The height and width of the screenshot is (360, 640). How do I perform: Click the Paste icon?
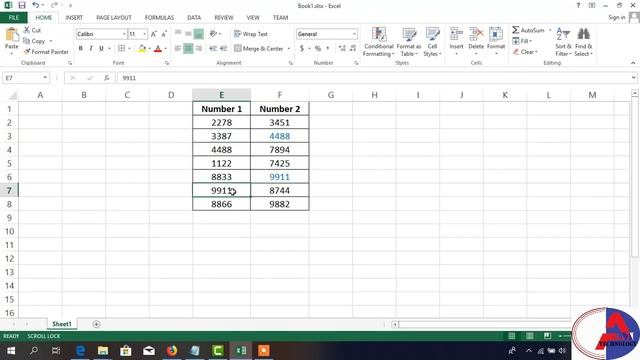point(12,35)
